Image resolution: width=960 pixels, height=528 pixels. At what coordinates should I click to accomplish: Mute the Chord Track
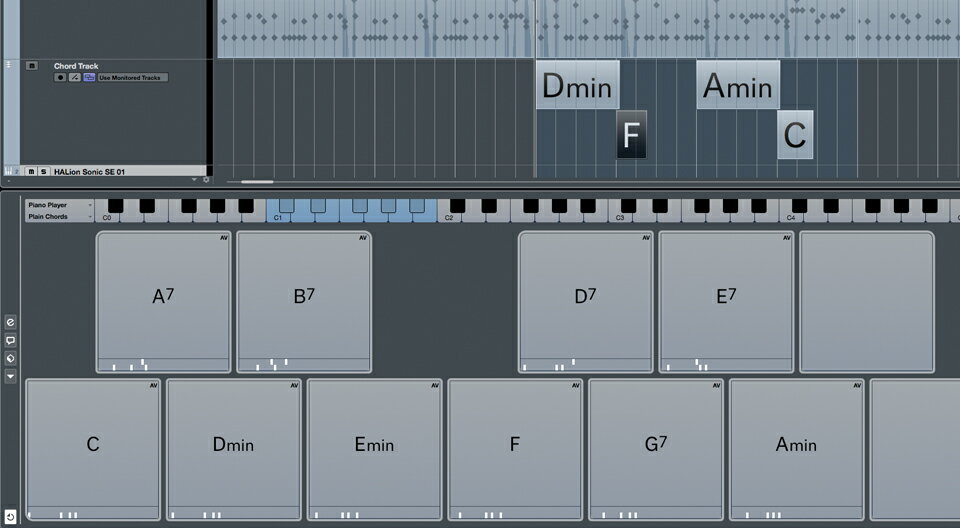[x=32, y=66]
